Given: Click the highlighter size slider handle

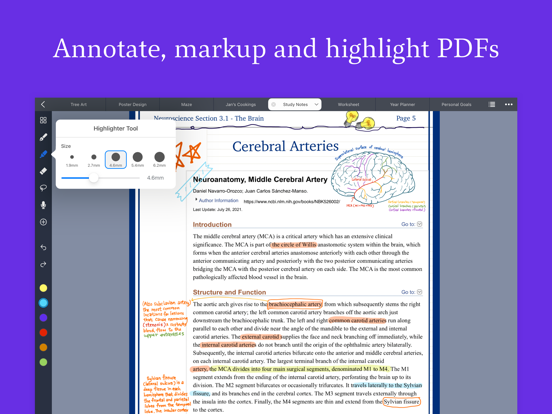Looking at the screenshot, I should click(93, 178).
